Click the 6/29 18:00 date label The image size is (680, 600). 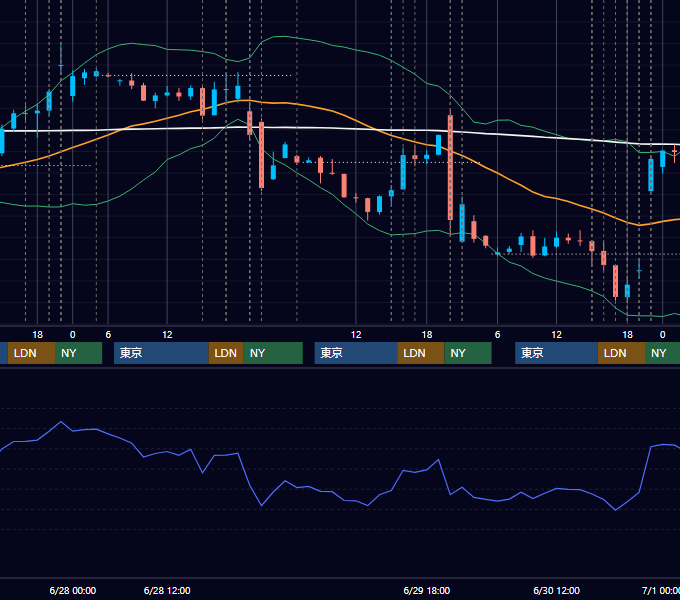(x=427, y=590)
